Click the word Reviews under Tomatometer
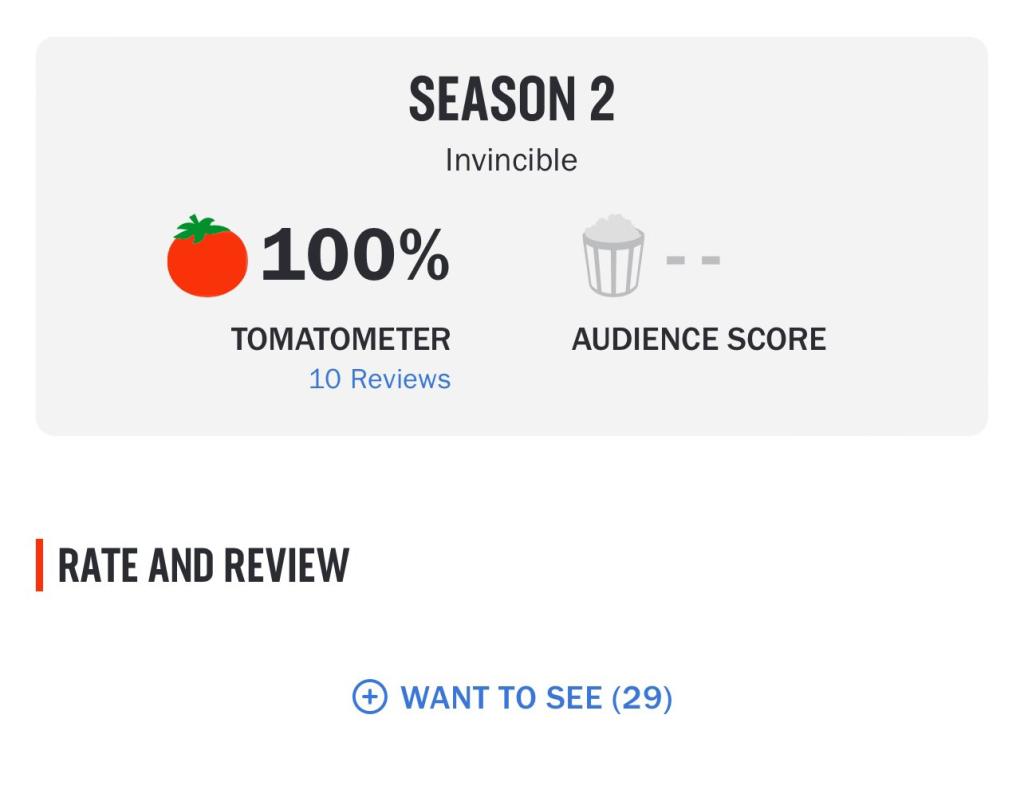 400,379
